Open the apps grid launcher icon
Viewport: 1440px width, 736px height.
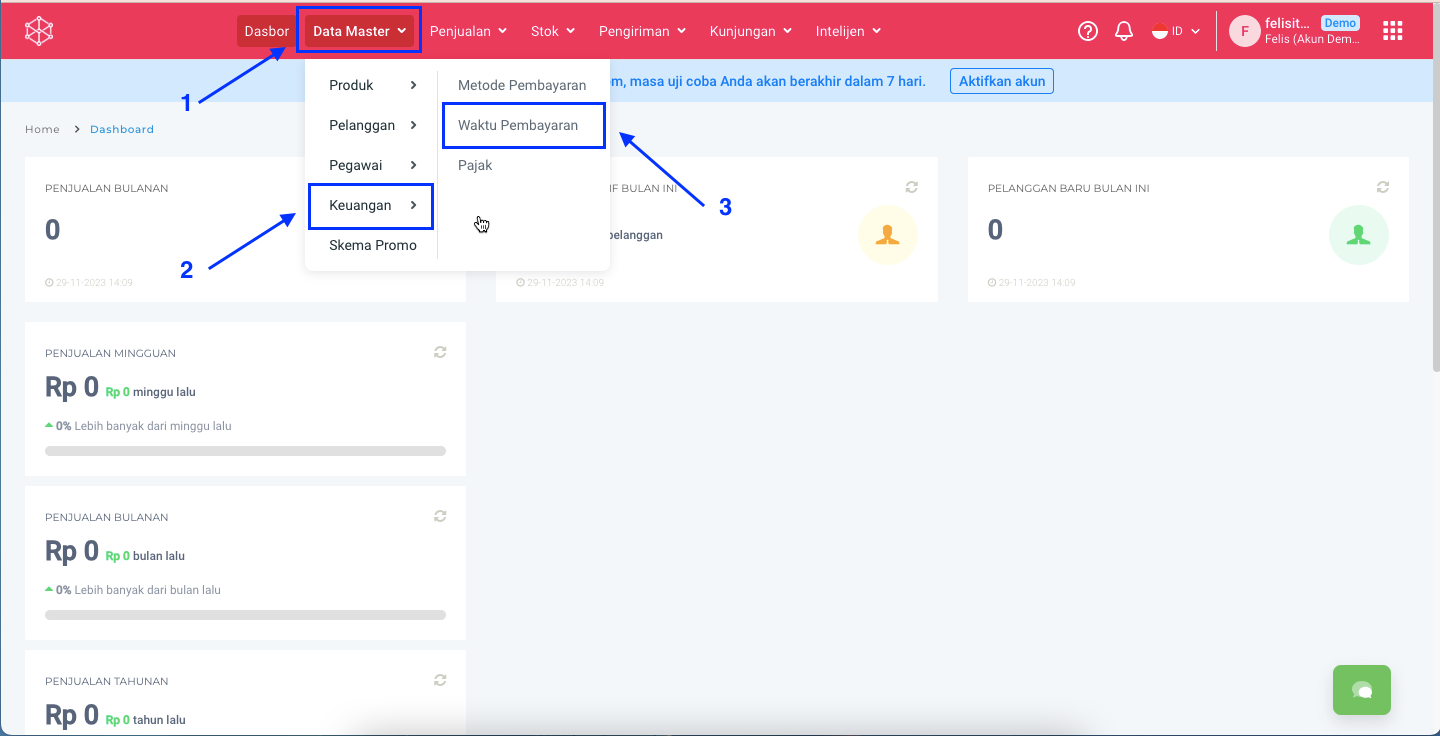pyautogui.click(x=1392, y=31)
